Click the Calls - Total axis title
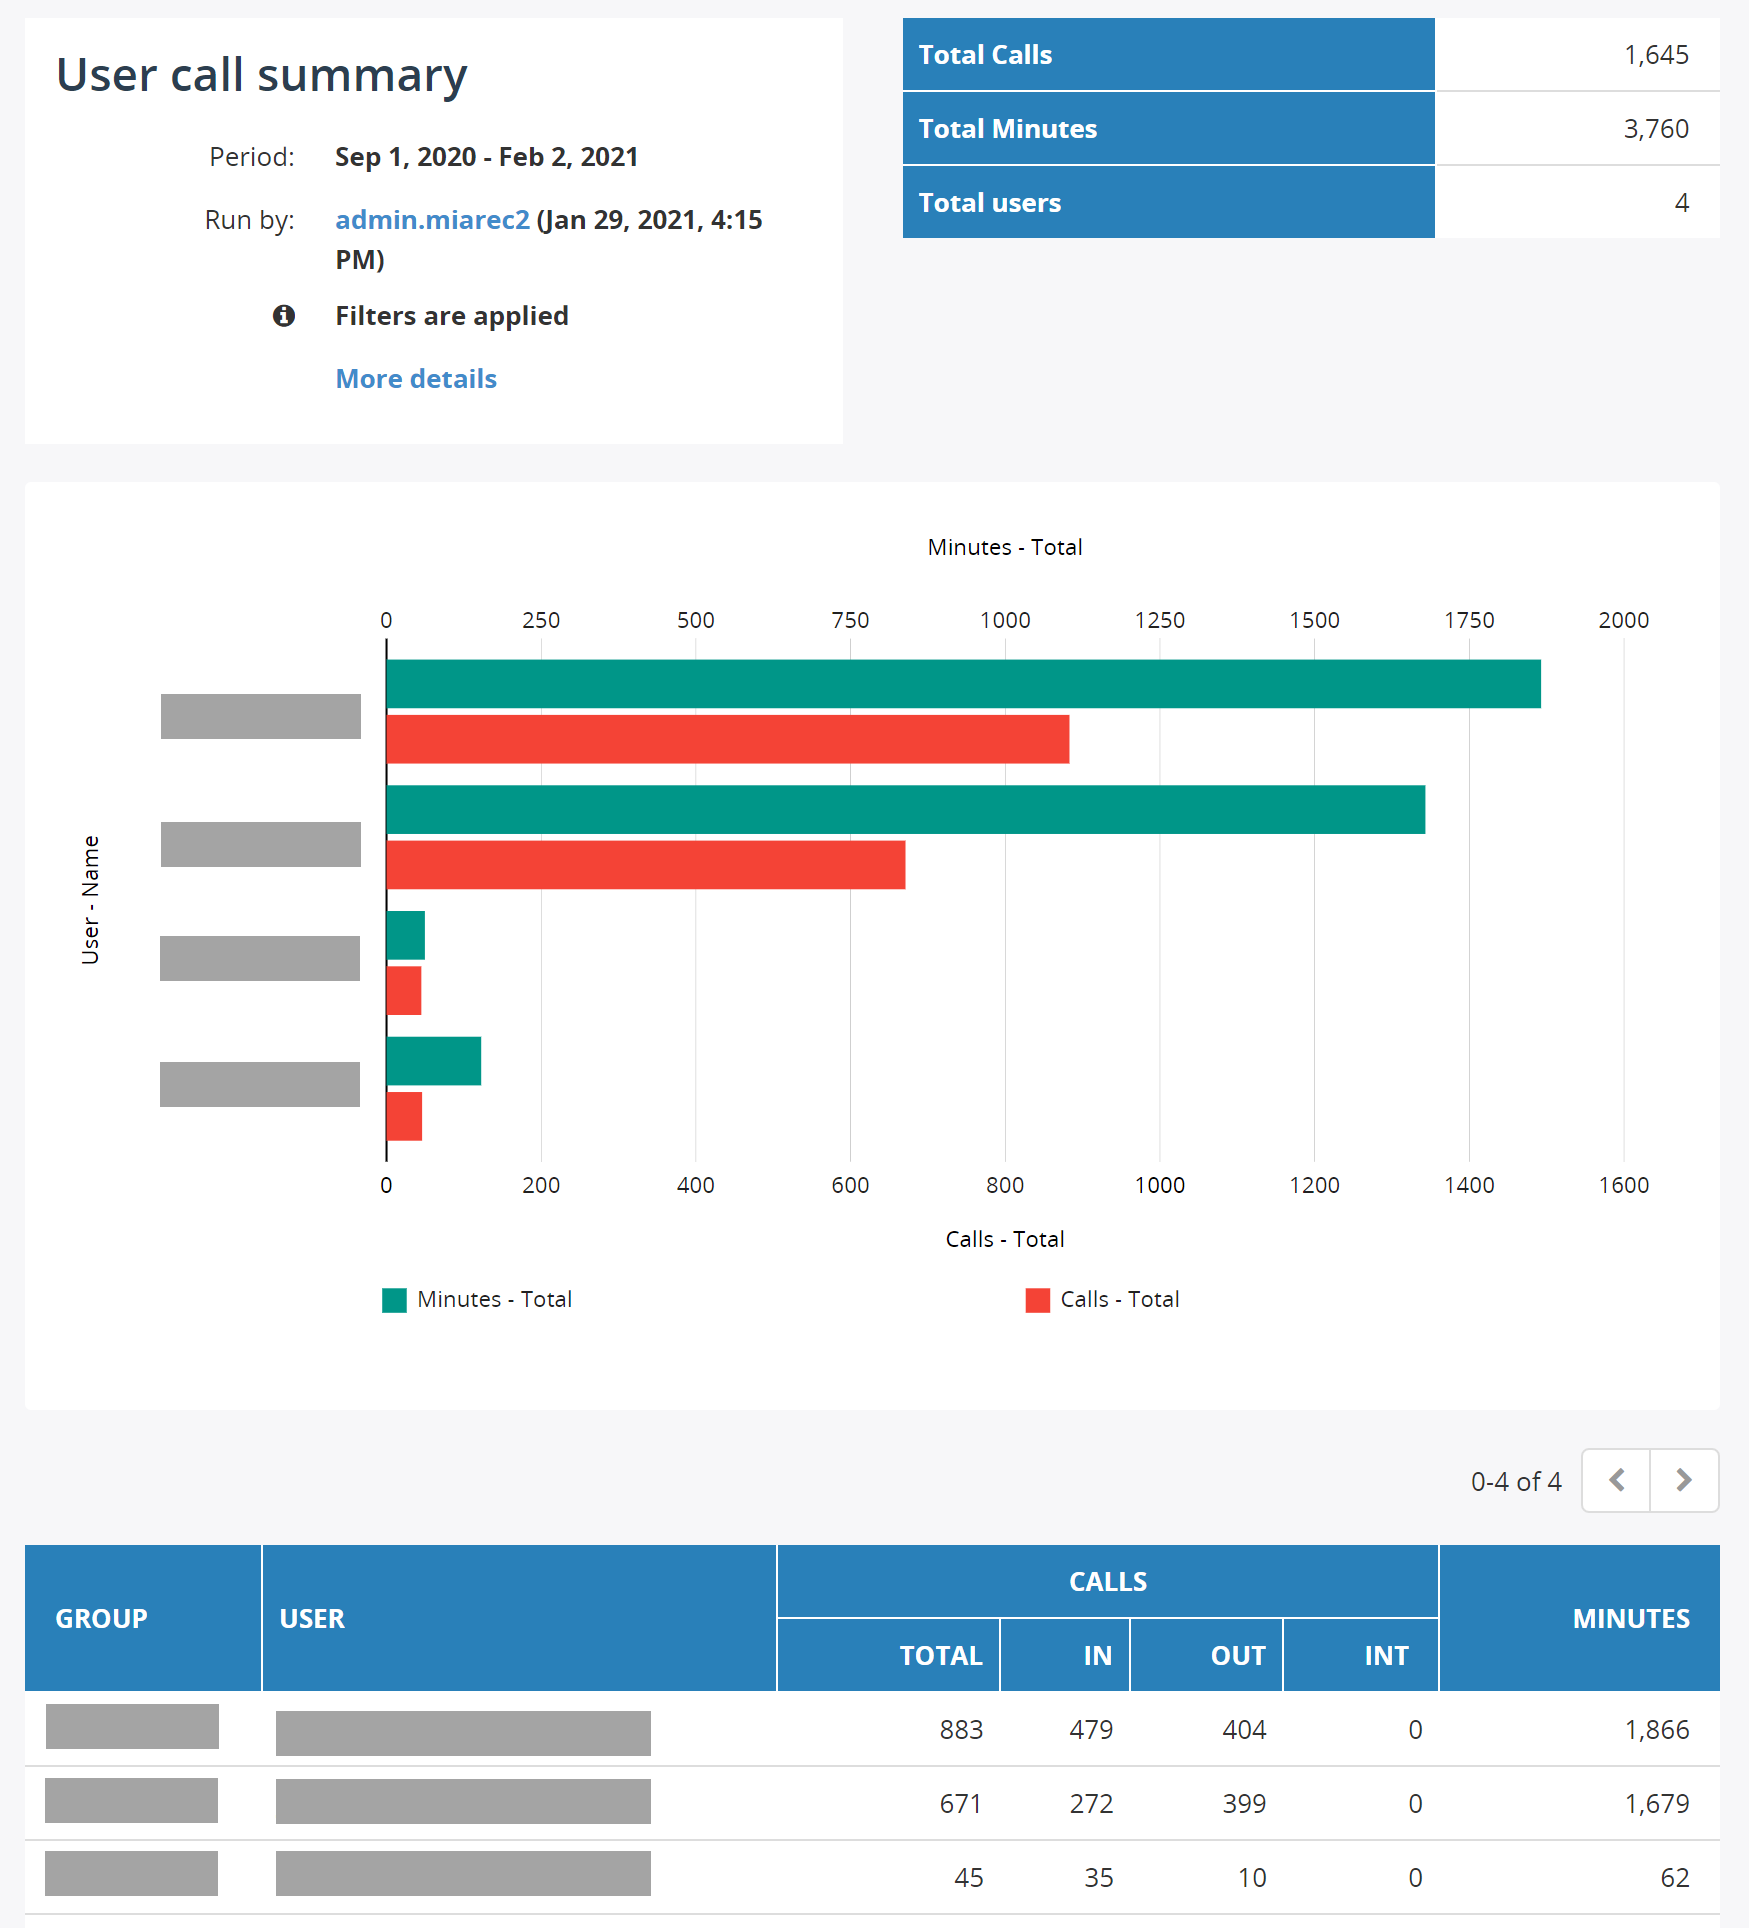This screenshot has width=1749, height=1928. pyautogui.click(x=1005, y=1239)
